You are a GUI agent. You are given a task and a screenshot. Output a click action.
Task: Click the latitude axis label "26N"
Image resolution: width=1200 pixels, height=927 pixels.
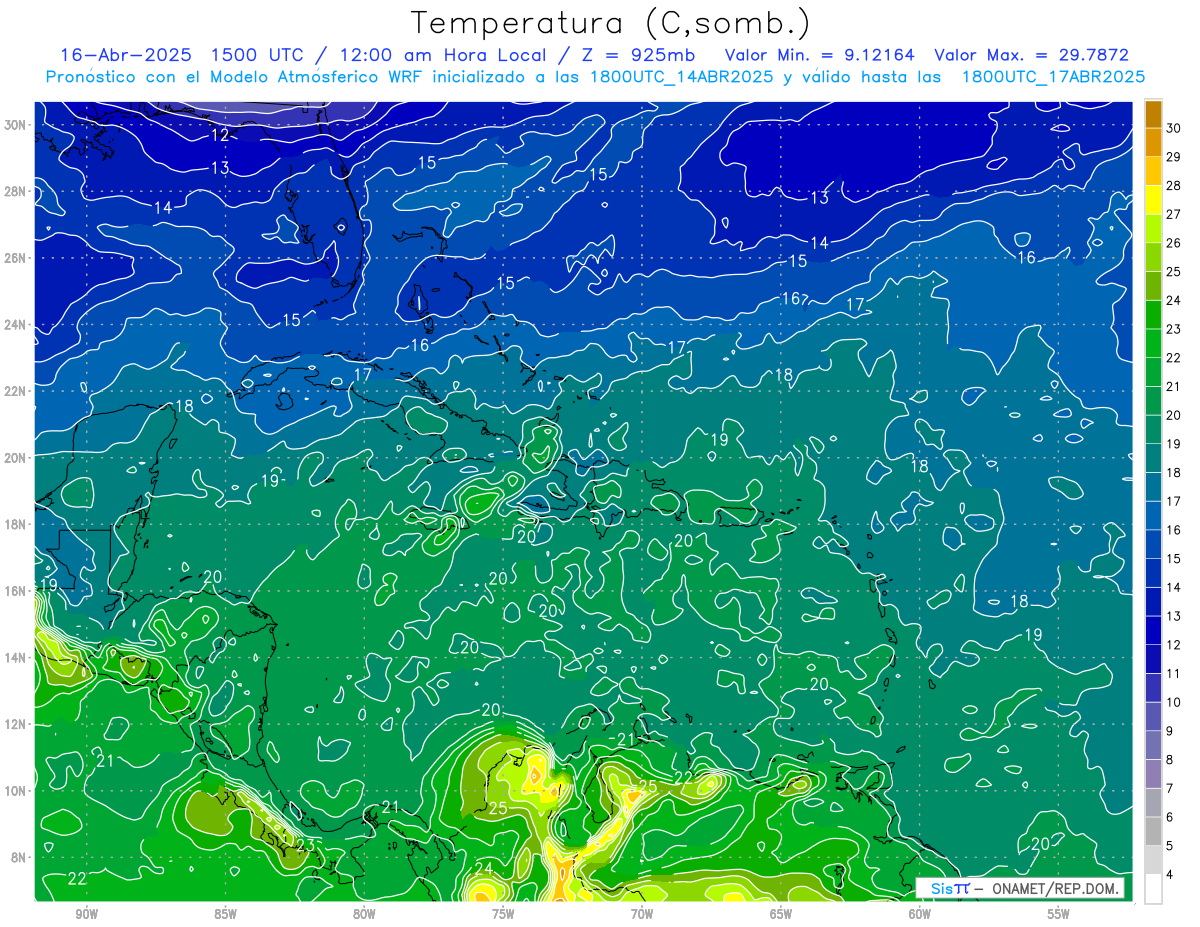(x=17, y=258)
